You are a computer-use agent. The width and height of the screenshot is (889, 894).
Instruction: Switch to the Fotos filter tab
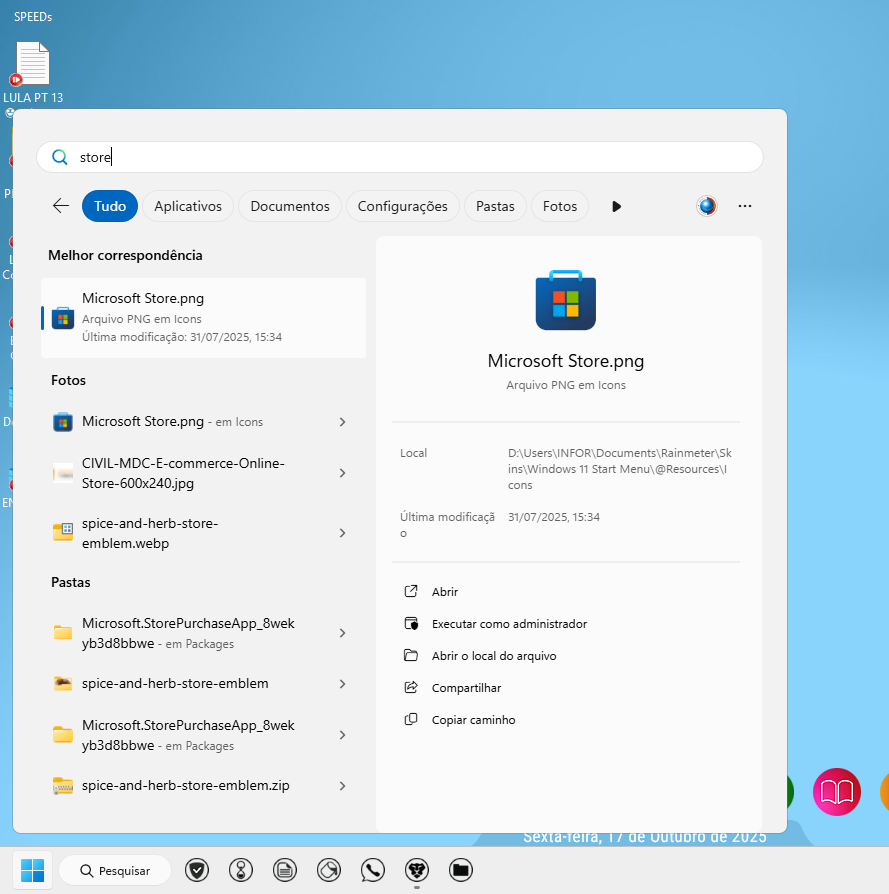[x=559, y=206]
